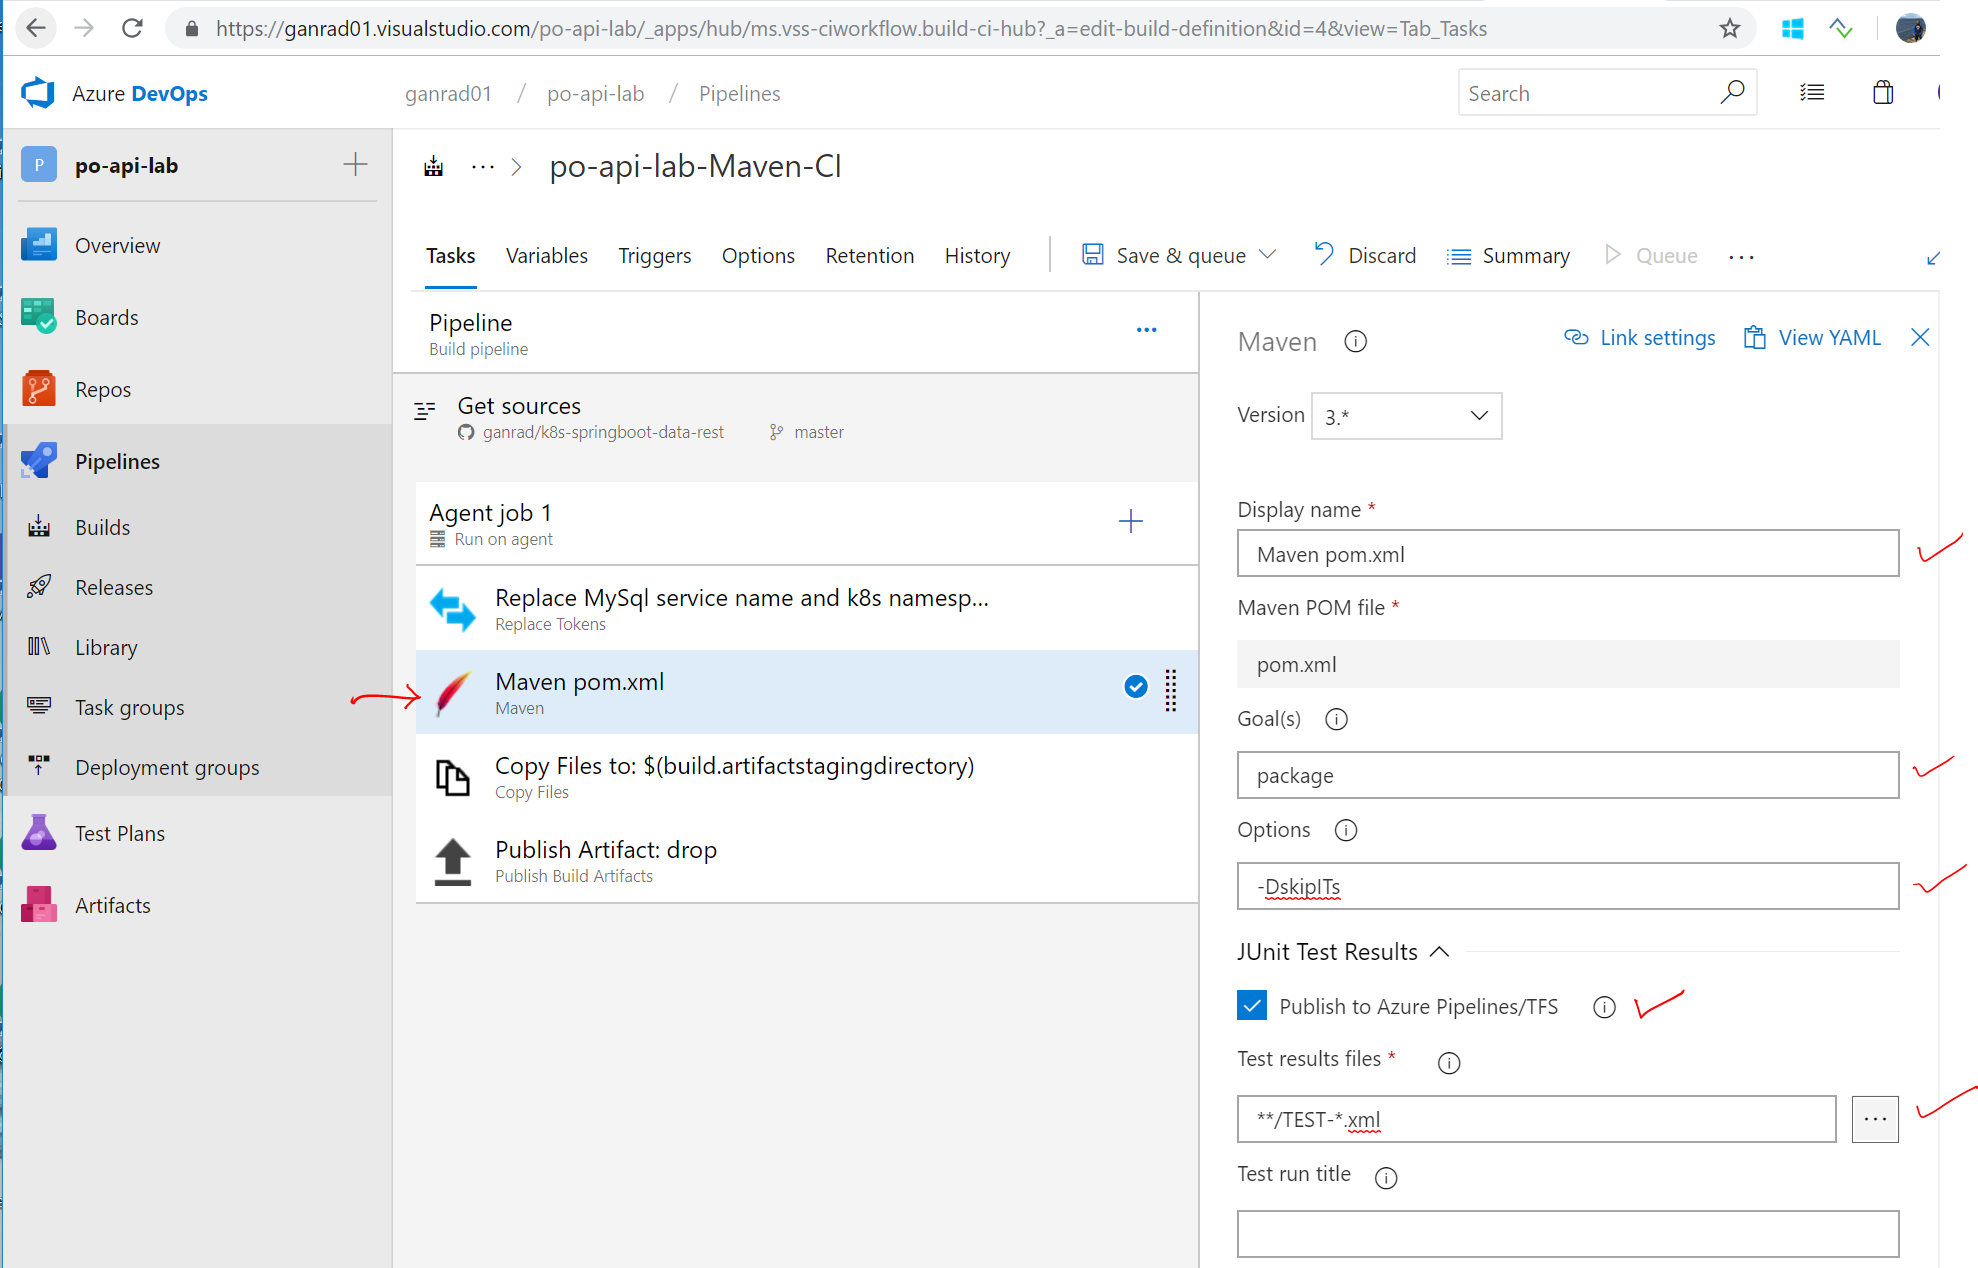Click the Link settings link
This screenshot has height=1268, width=1978.
coord(1640,338)
